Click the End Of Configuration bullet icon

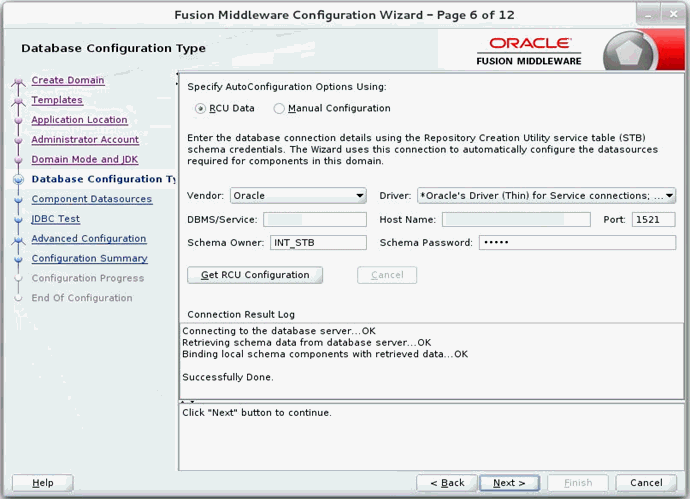18,298
